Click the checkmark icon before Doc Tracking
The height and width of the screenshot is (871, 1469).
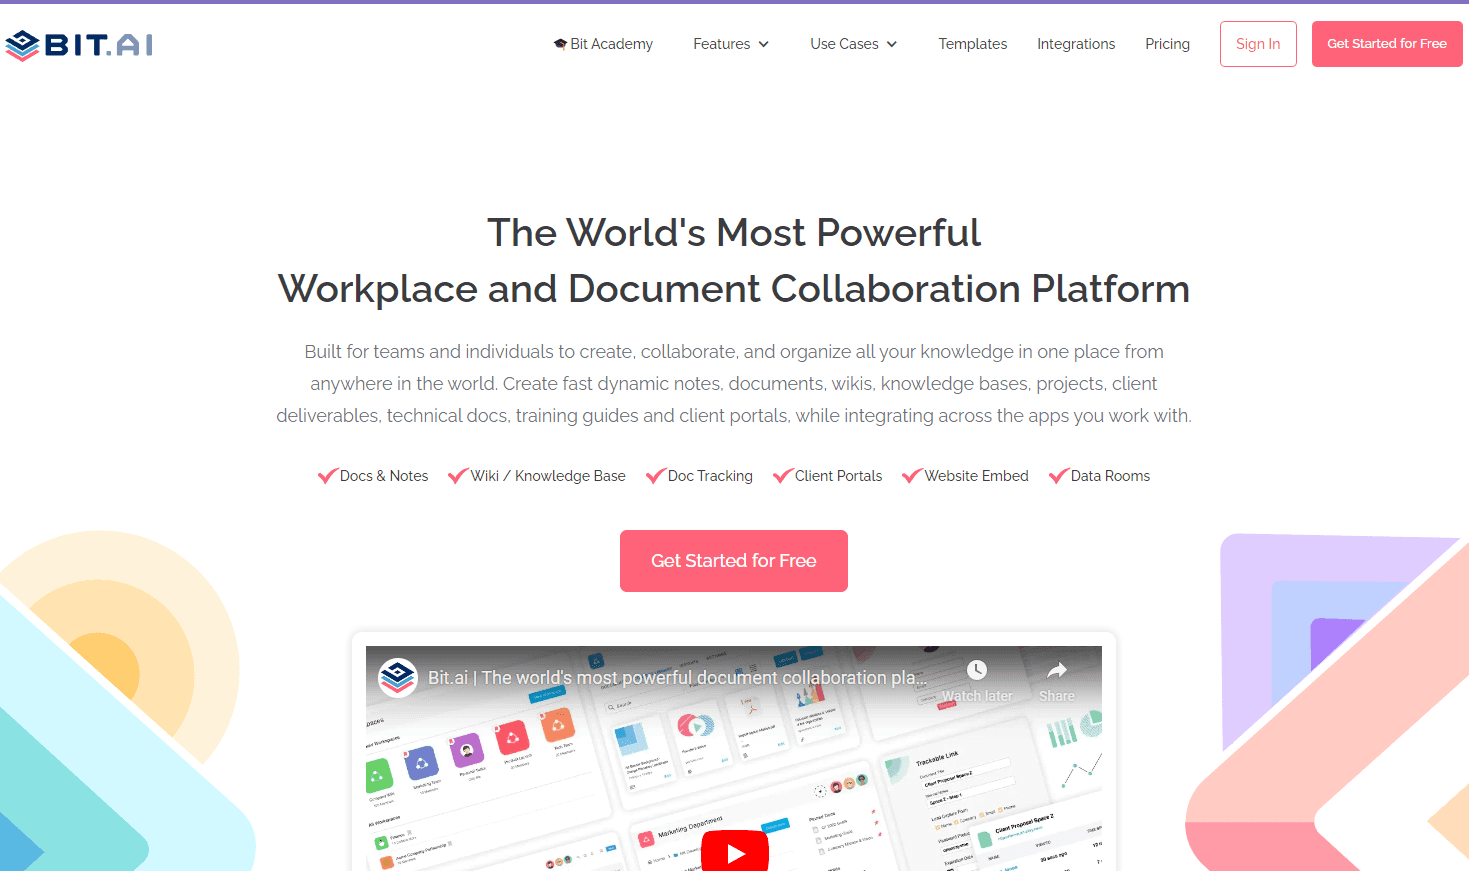tap(656, 476)
